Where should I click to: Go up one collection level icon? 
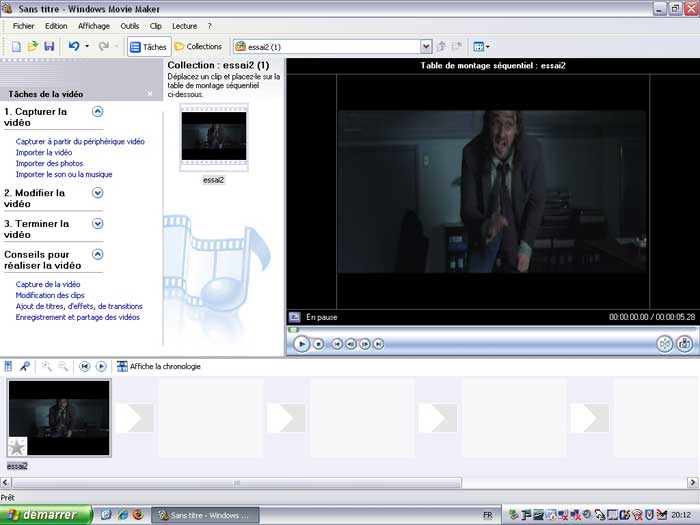point(442,46)
